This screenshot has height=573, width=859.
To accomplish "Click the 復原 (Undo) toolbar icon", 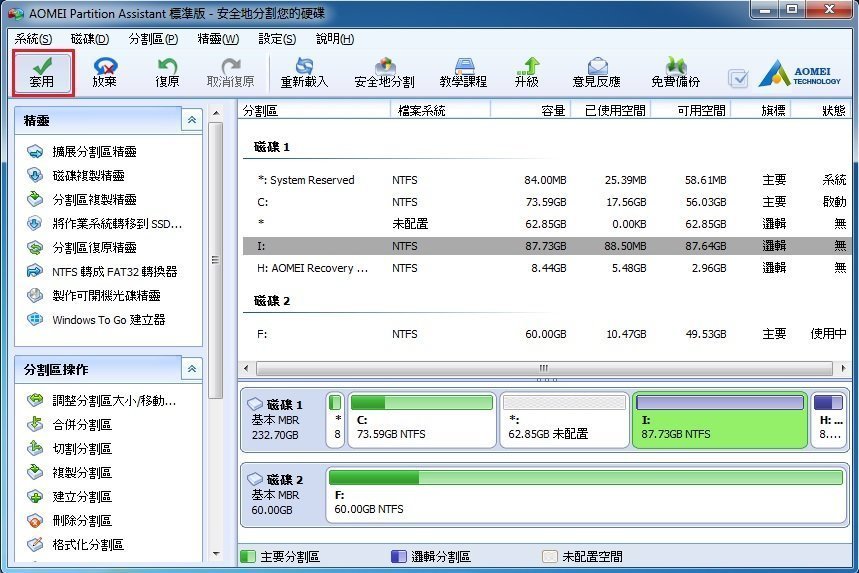I will click(167, 73).
